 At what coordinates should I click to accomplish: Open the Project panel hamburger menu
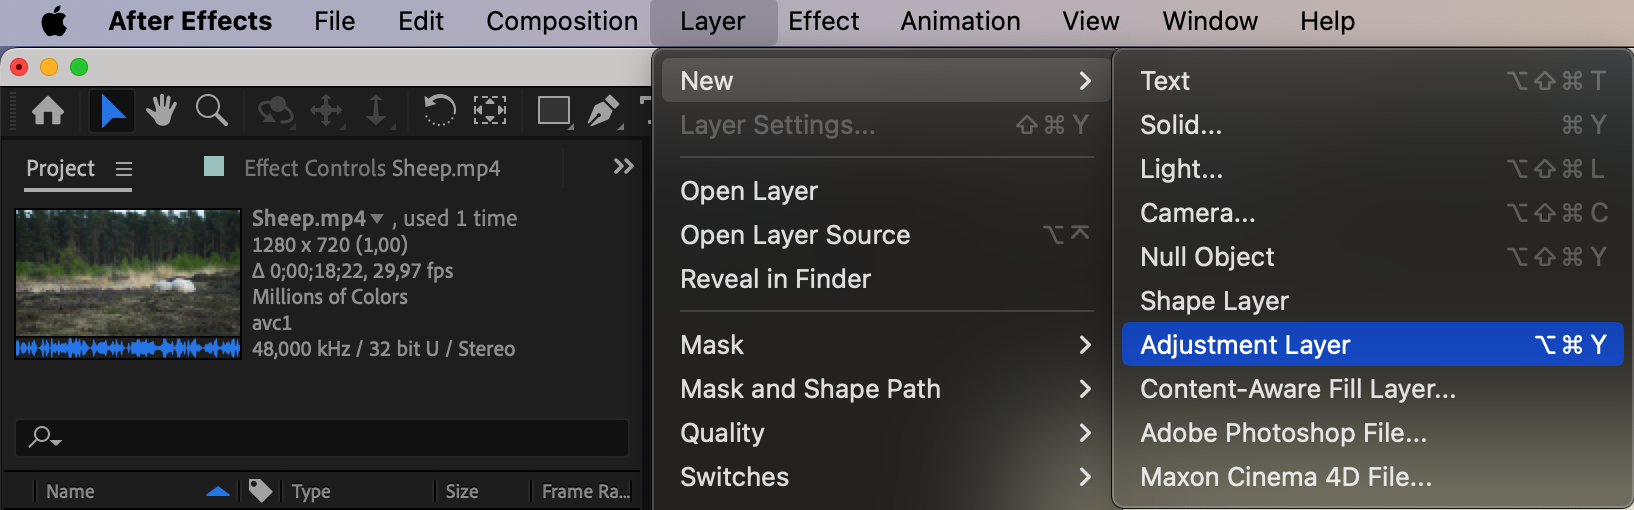(x=124, y=169)
